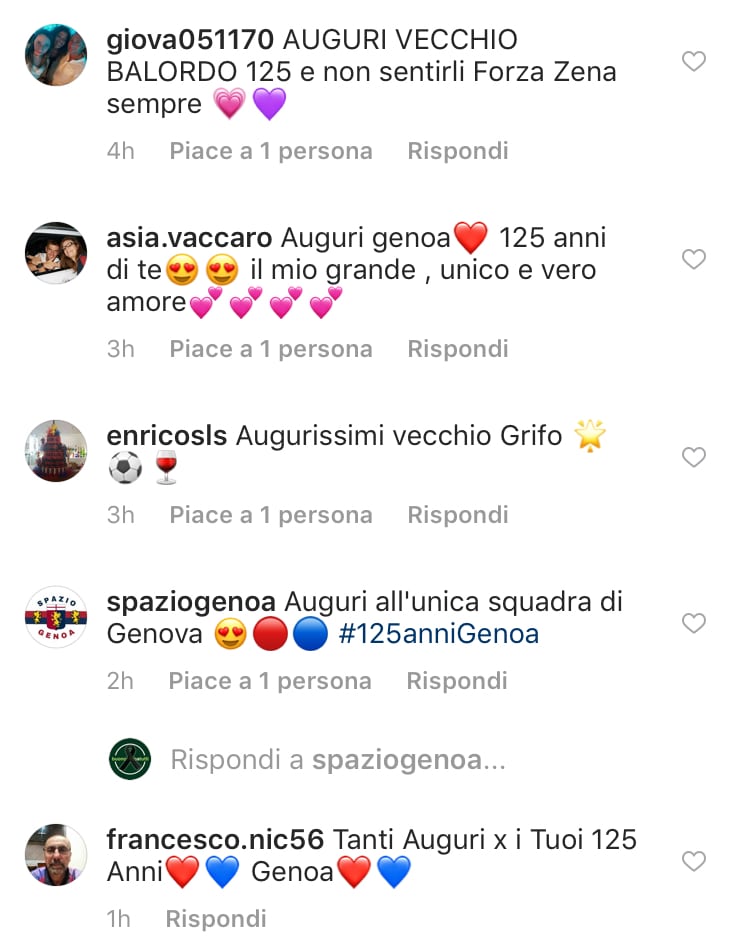View francesco.nic56's profile picture
The width and height of the screenshot is (750, 947).
tap(56, 855)
